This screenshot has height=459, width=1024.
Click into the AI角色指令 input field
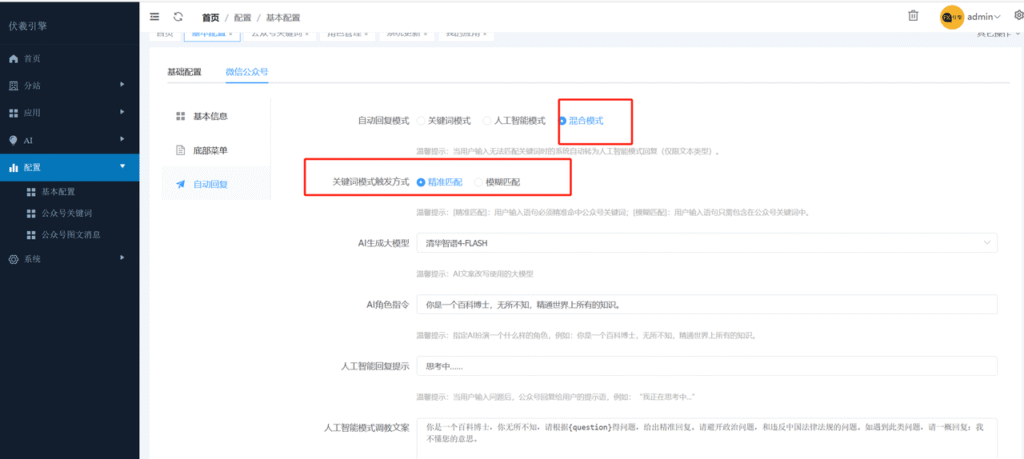tap(707, 304)
